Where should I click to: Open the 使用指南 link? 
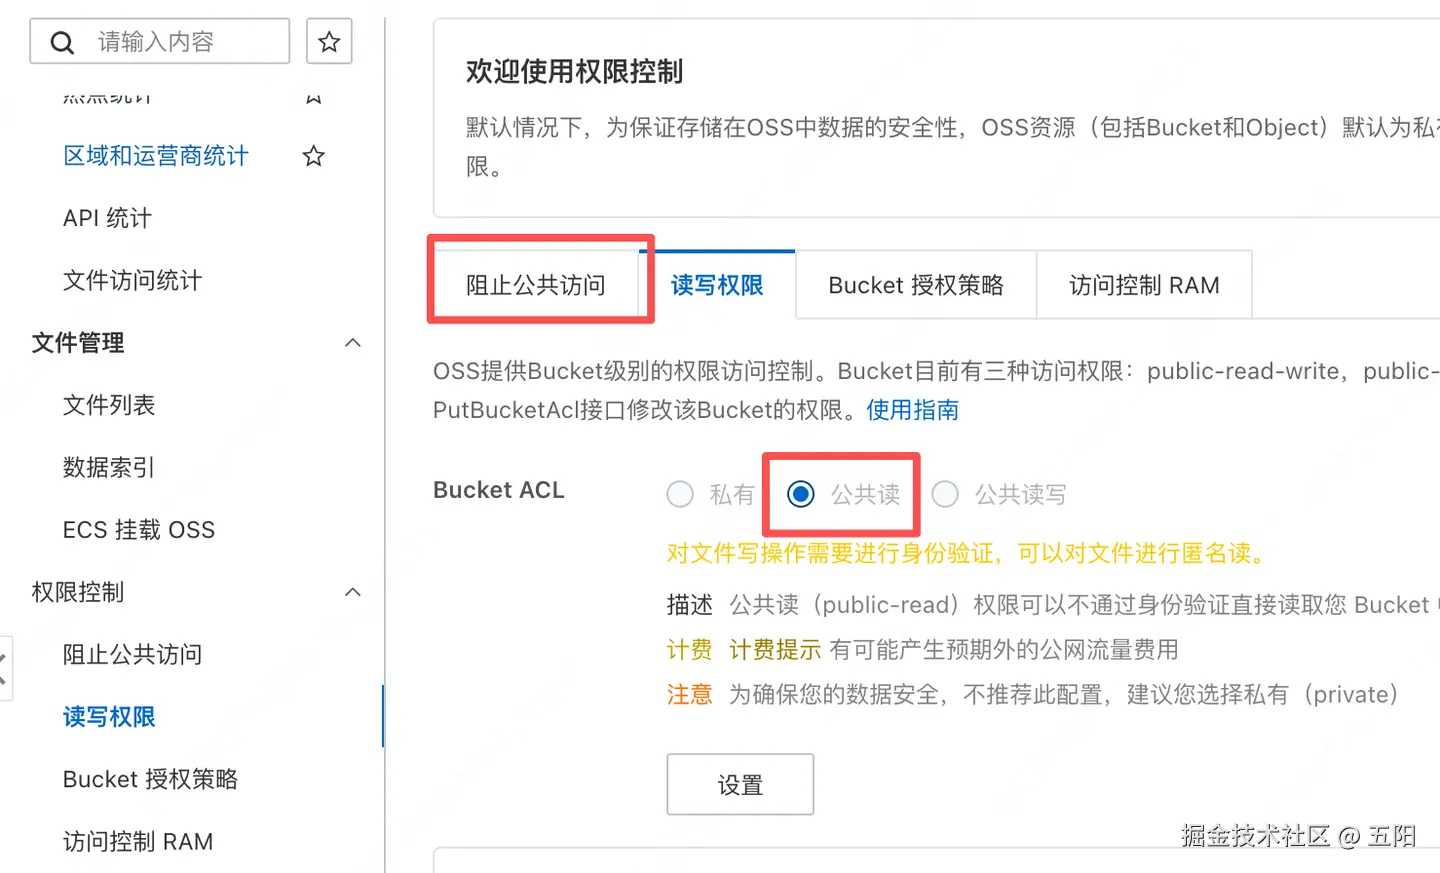pyautogui.click(x=913, y=410)
